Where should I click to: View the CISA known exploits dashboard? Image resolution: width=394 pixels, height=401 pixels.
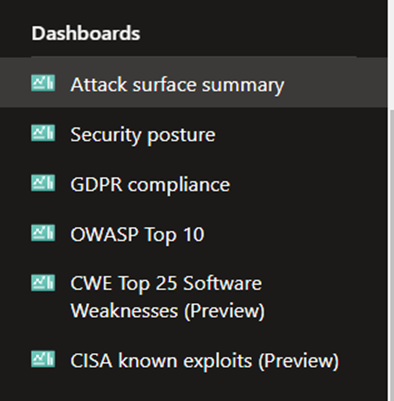point(205,361)
